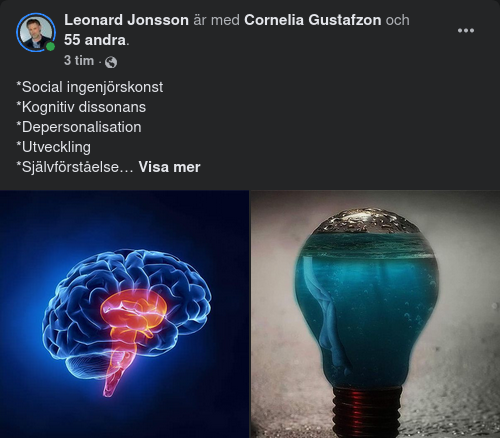The image size is (500, 438).
Task: Click the Kognitiv dissonans text line
Action: click(81, 107)
